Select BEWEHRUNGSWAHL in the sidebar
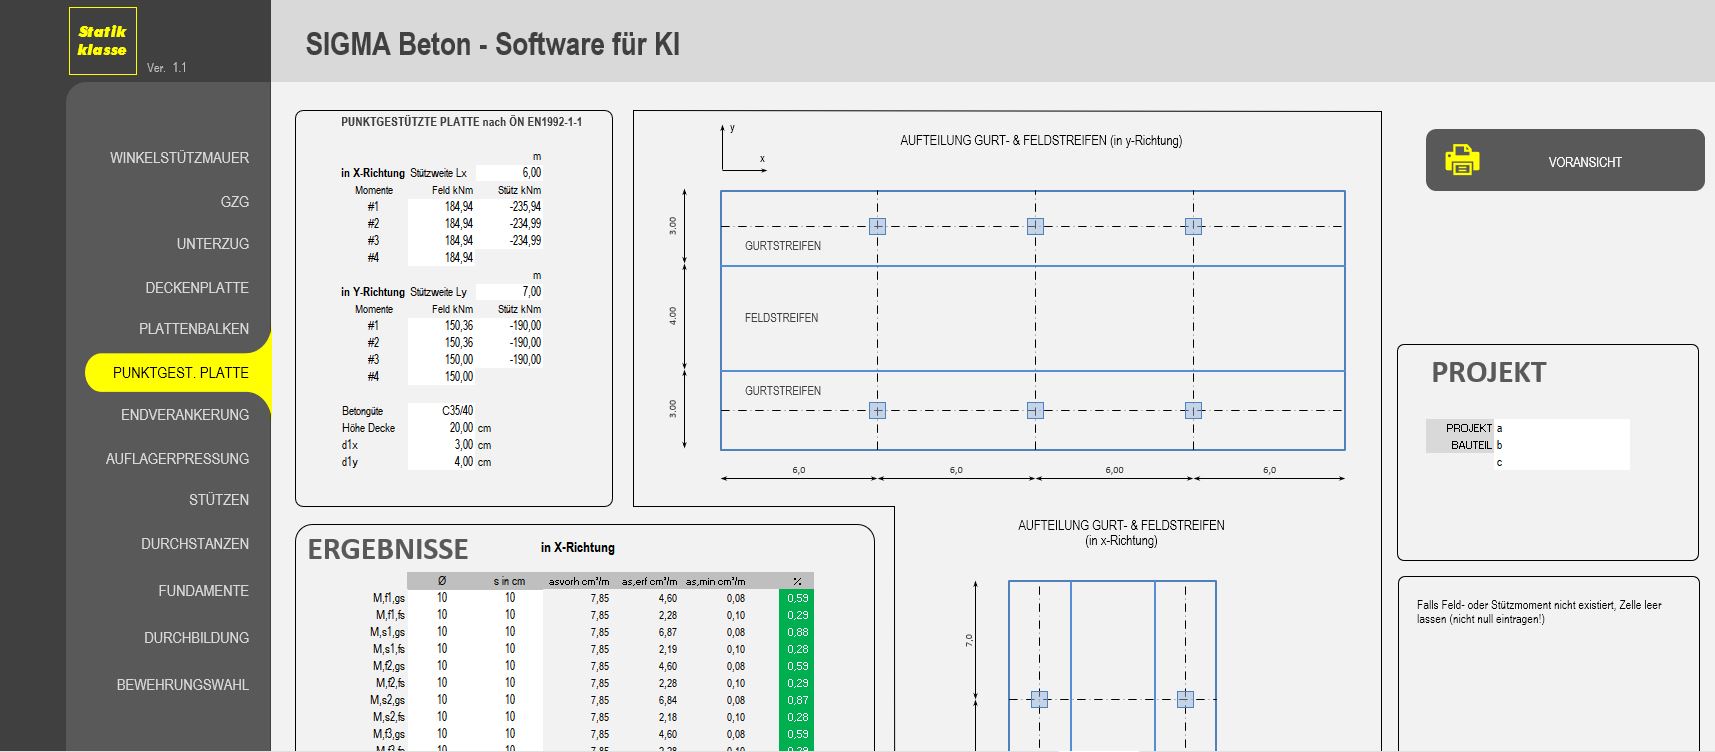Image resolution: width=1715 pixels, height=752 pixels. point(182,685)
